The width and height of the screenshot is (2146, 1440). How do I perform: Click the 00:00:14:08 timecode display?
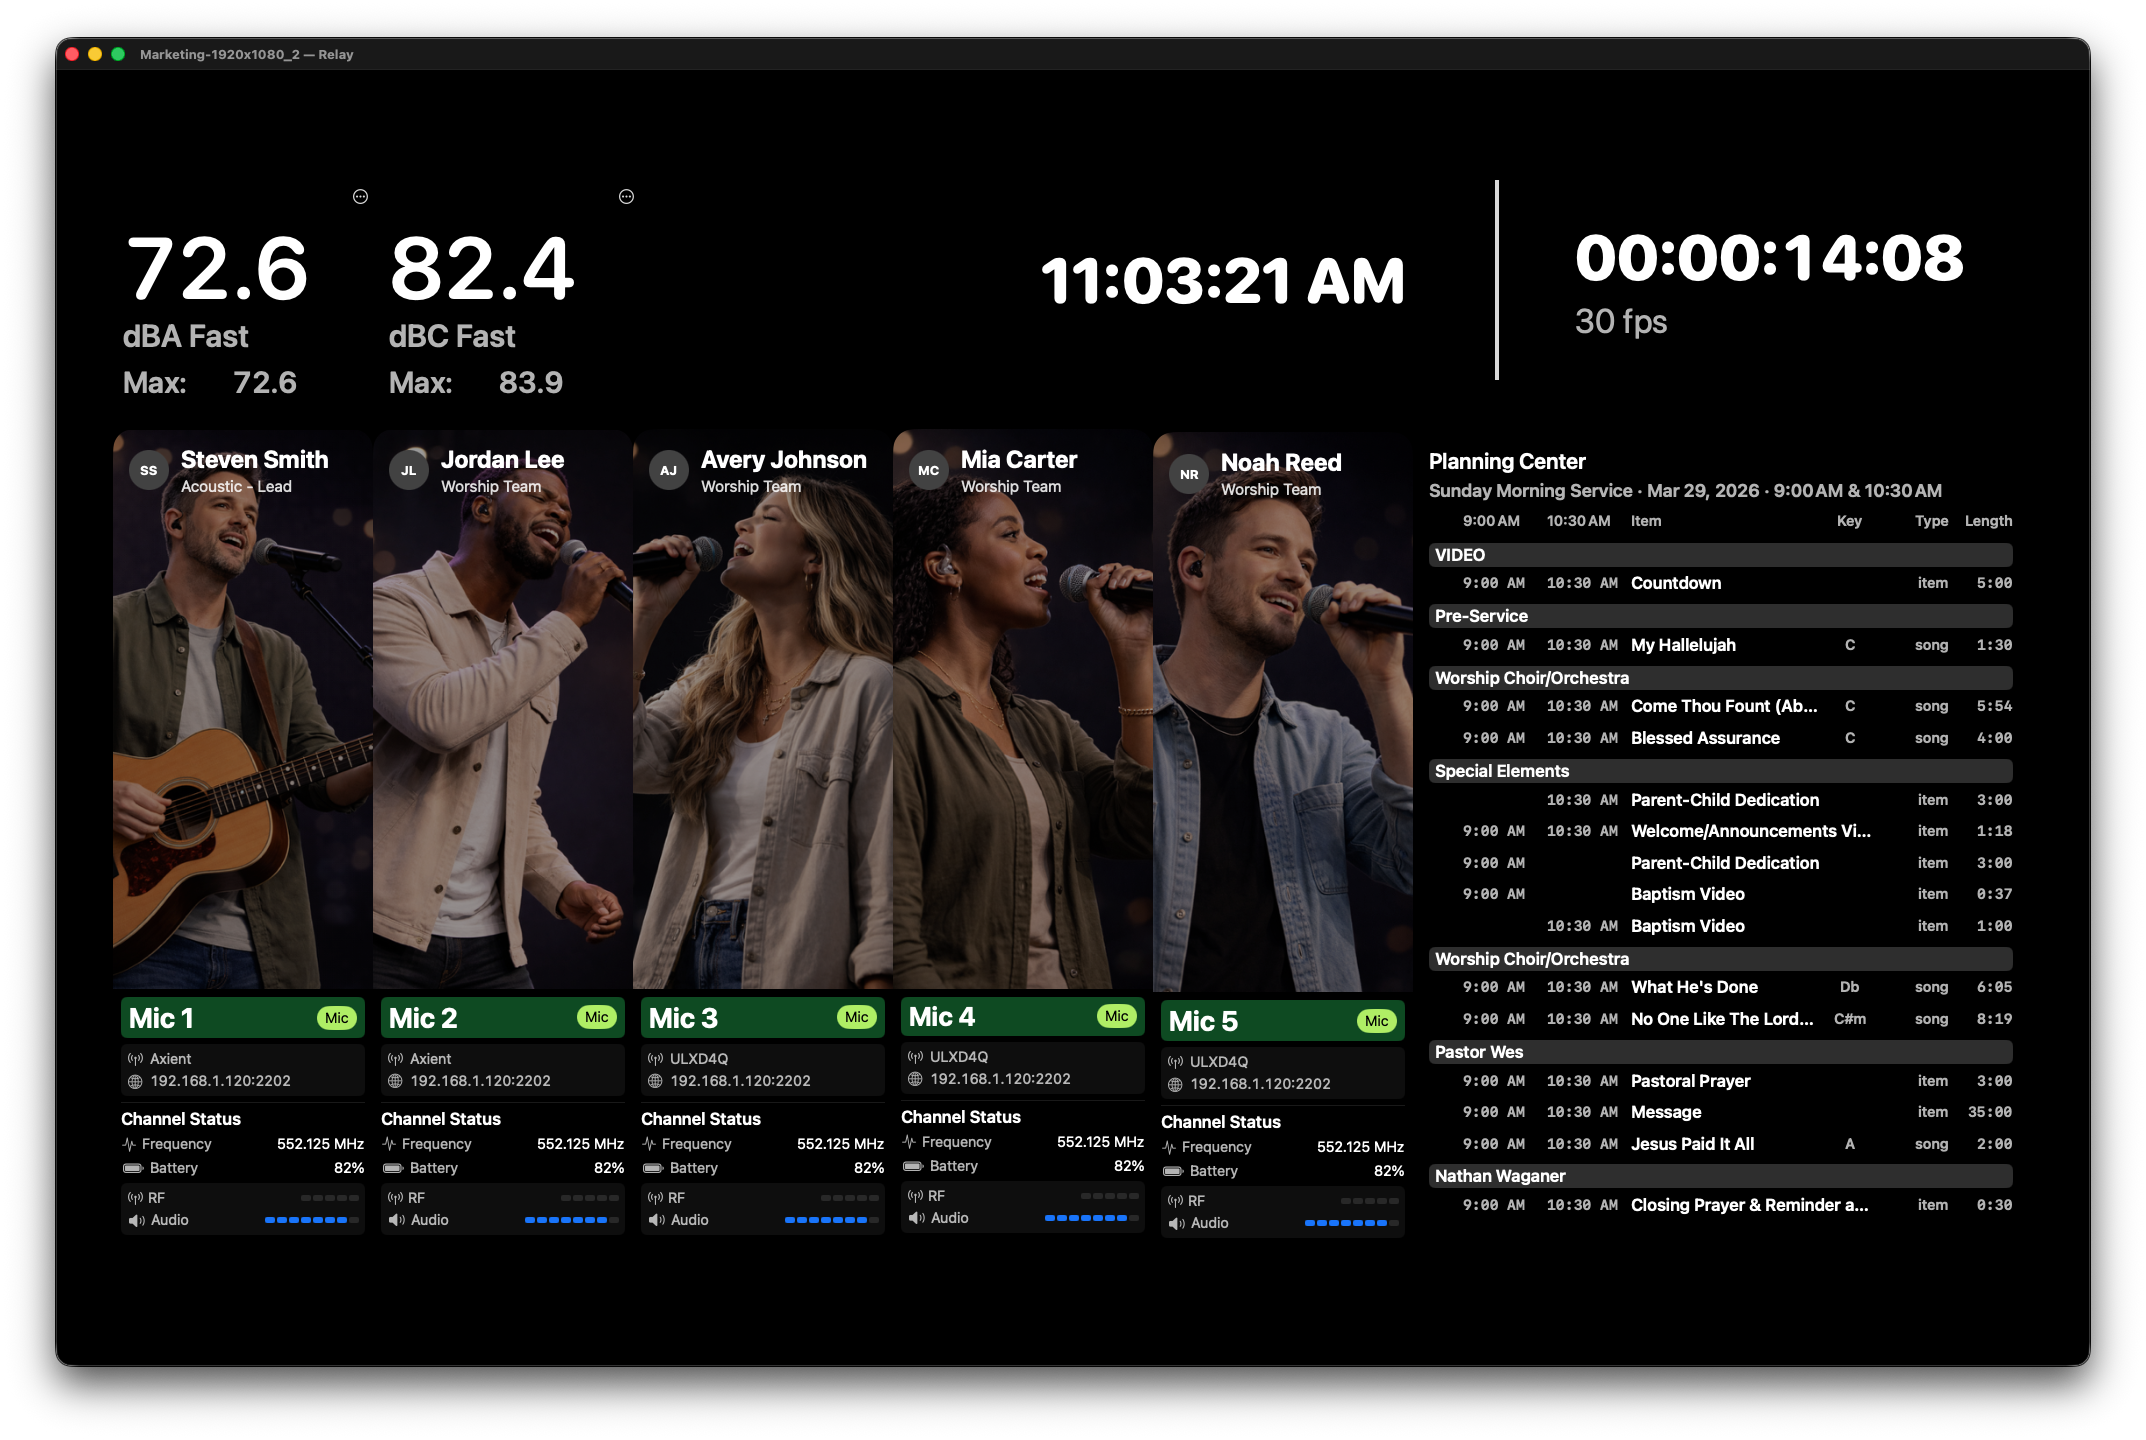1769,258
